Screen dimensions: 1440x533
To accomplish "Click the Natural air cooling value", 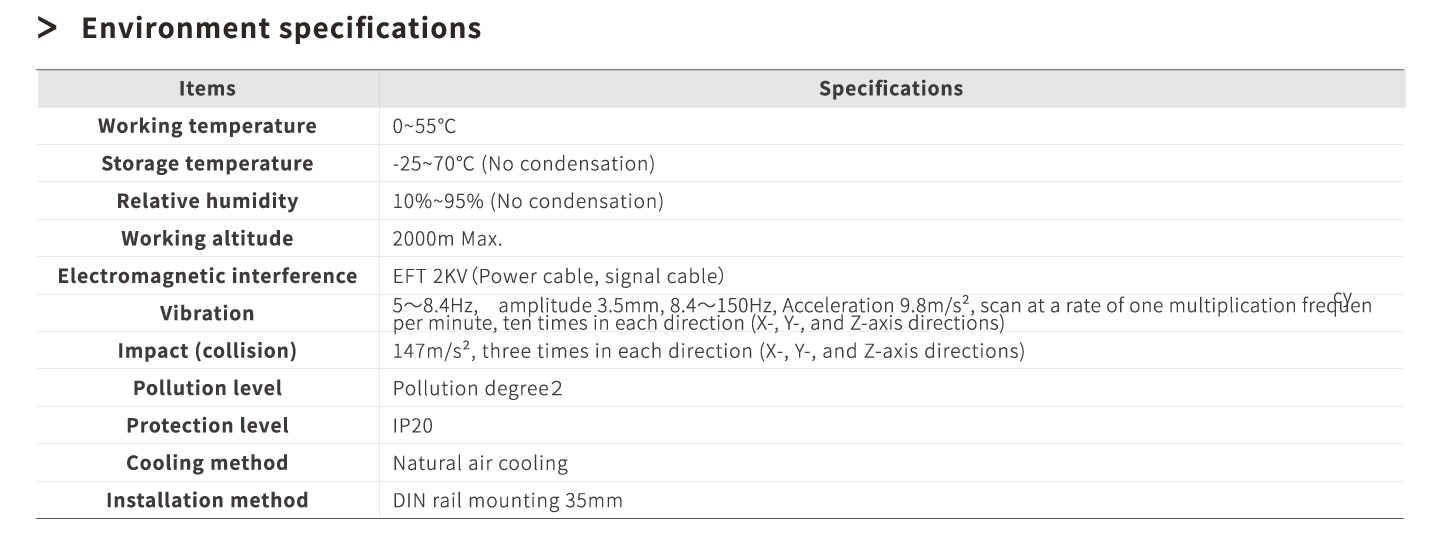I will 480,463.
